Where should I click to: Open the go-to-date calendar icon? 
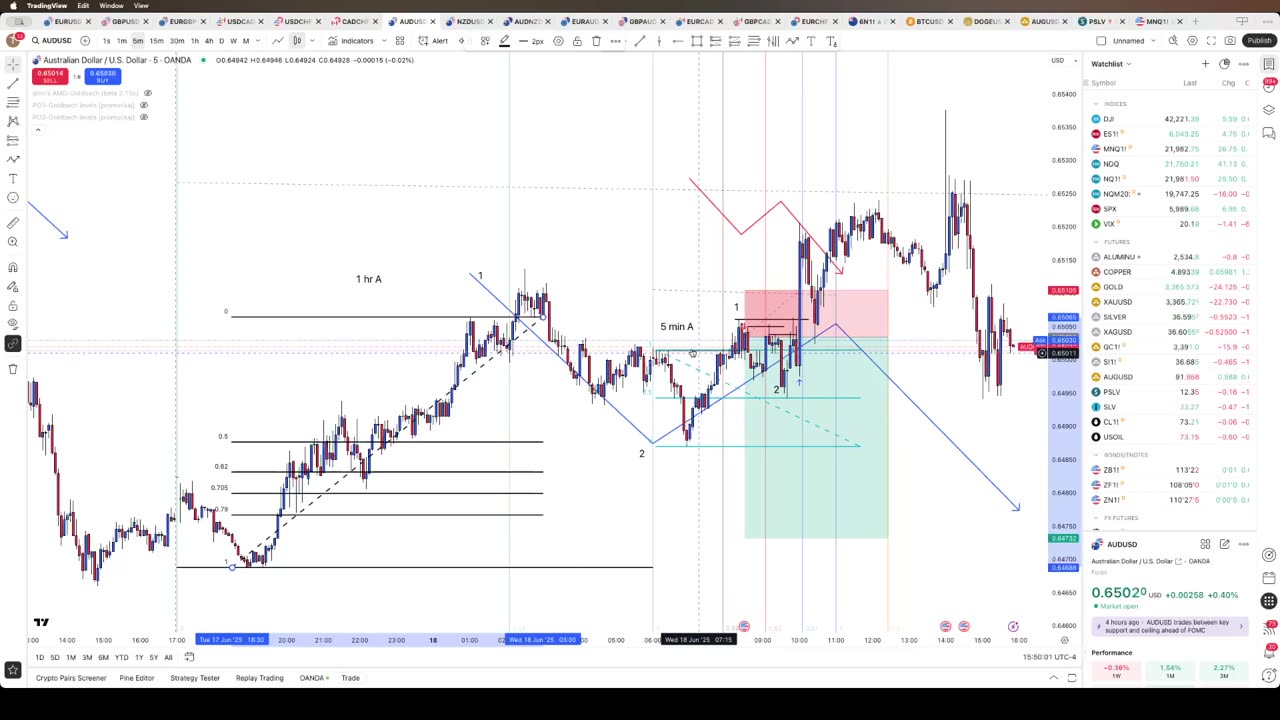[x=189, y=657]
